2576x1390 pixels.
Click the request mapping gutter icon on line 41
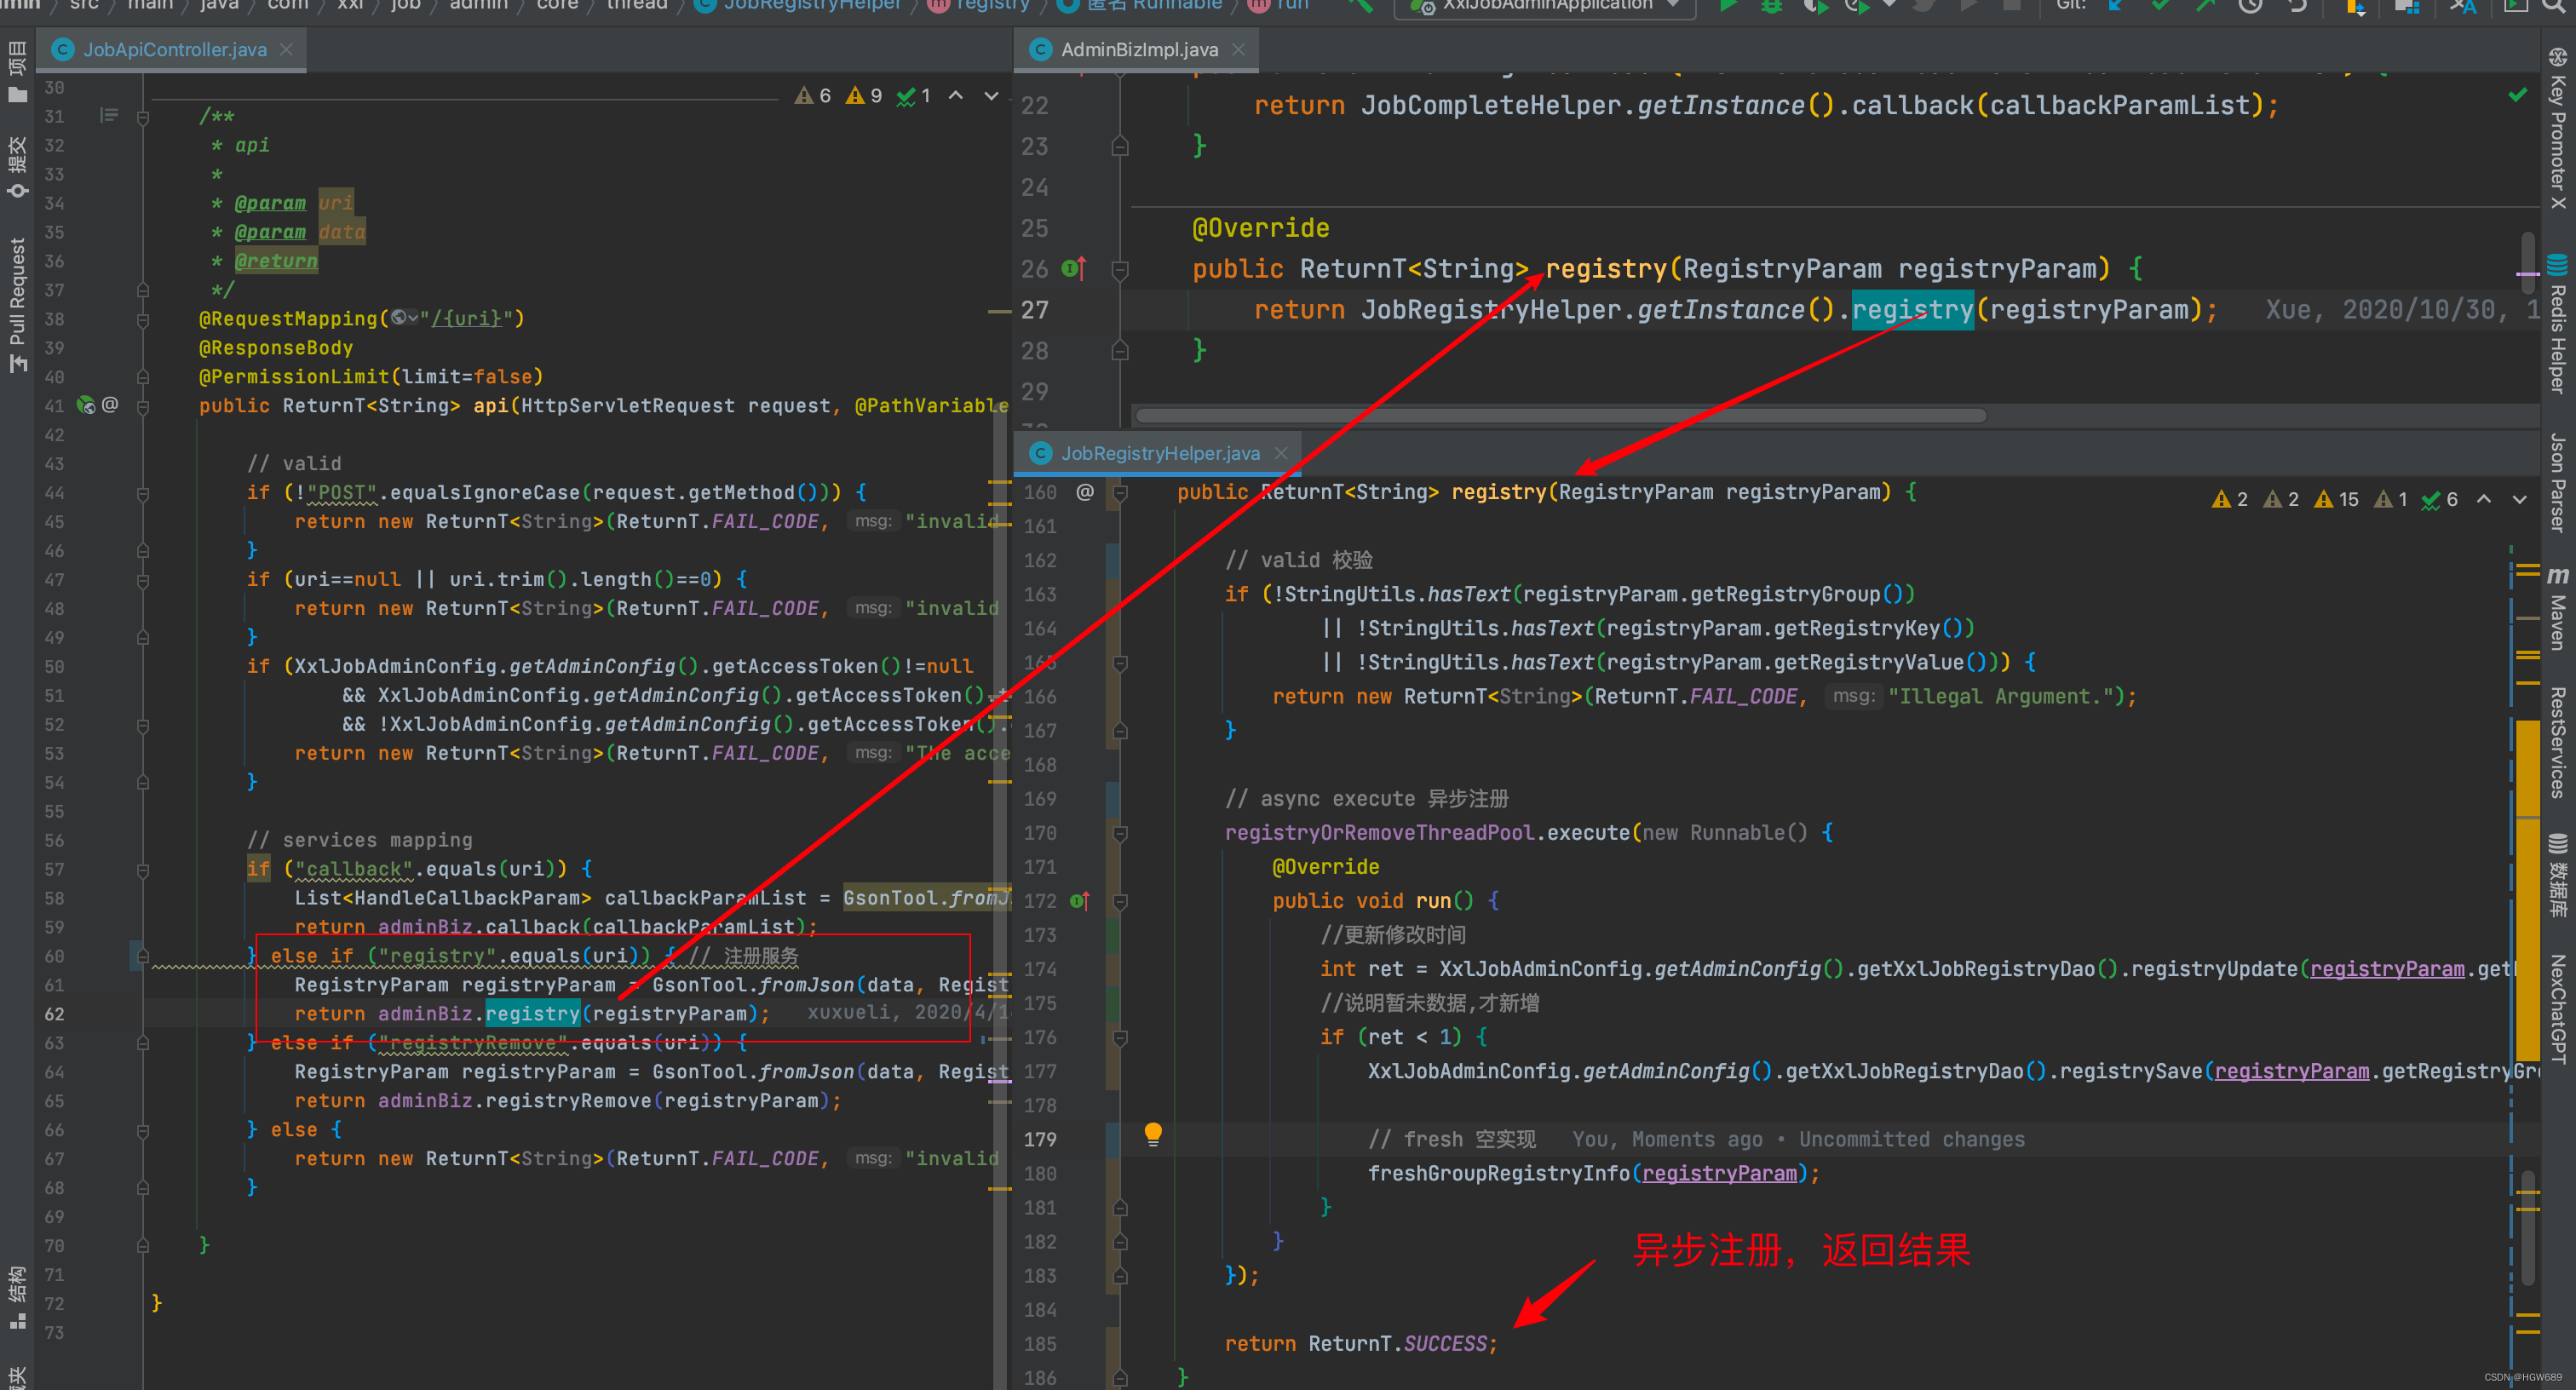click(x=87, y=405)
